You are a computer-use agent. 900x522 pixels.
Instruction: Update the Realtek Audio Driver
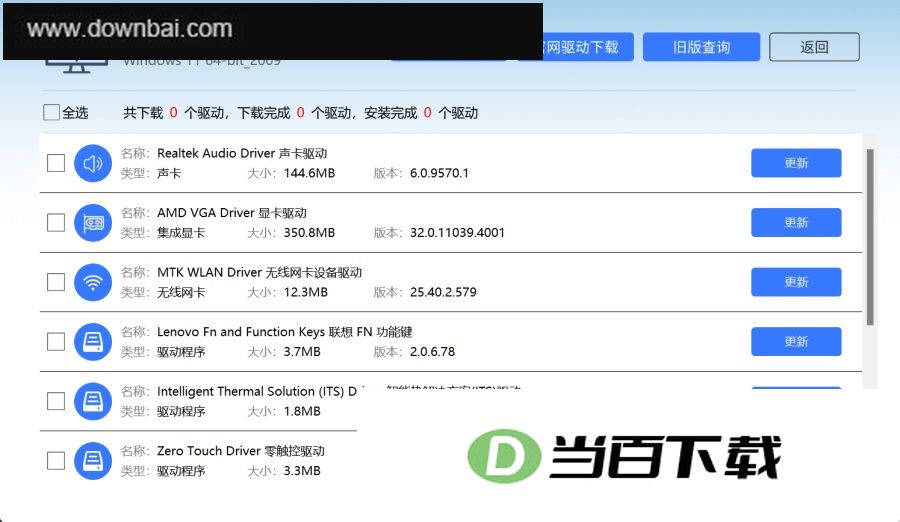coord(796,163)
